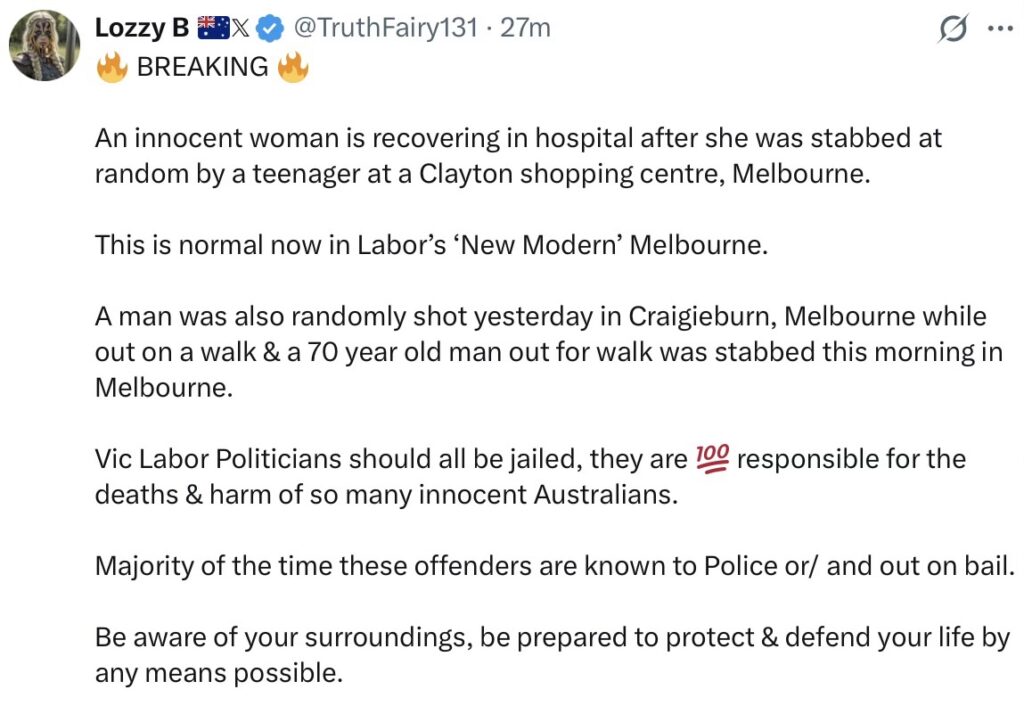Image resolution: width=1024 pixels, height=706 pixels.
Task: Open the @TruthFairy131 handle link
Action: pyautogui.click(x=384, y=29)
